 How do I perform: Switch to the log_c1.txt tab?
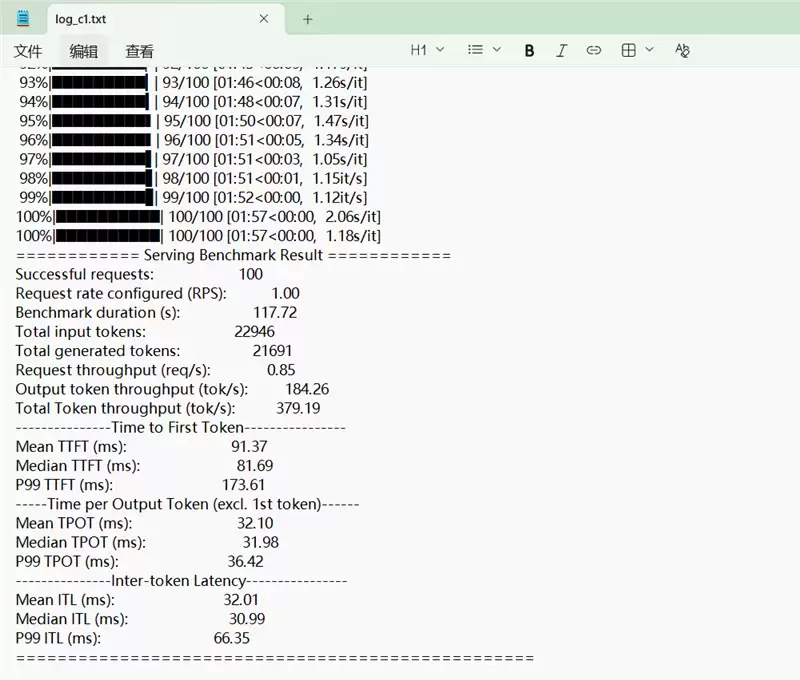tap(150, 19)
